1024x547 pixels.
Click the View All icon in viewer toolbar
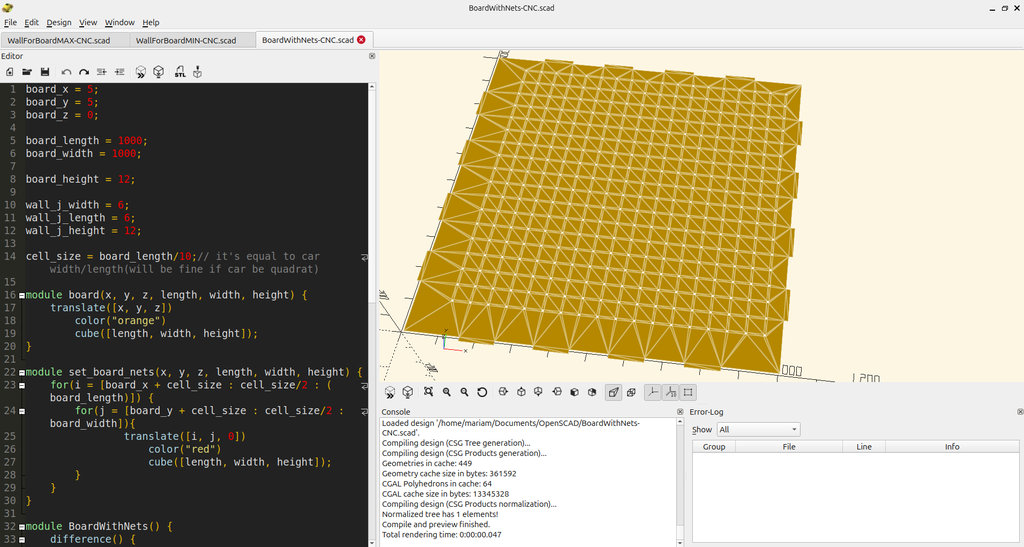[428, 393]
